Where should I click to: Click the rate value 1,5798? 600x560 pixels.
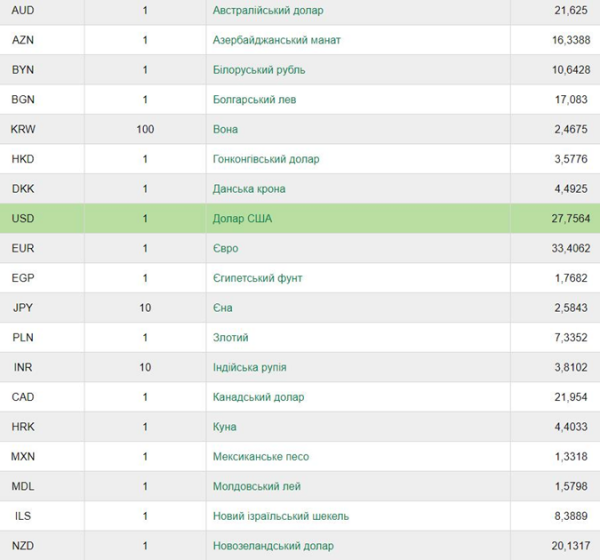point(571,487)
